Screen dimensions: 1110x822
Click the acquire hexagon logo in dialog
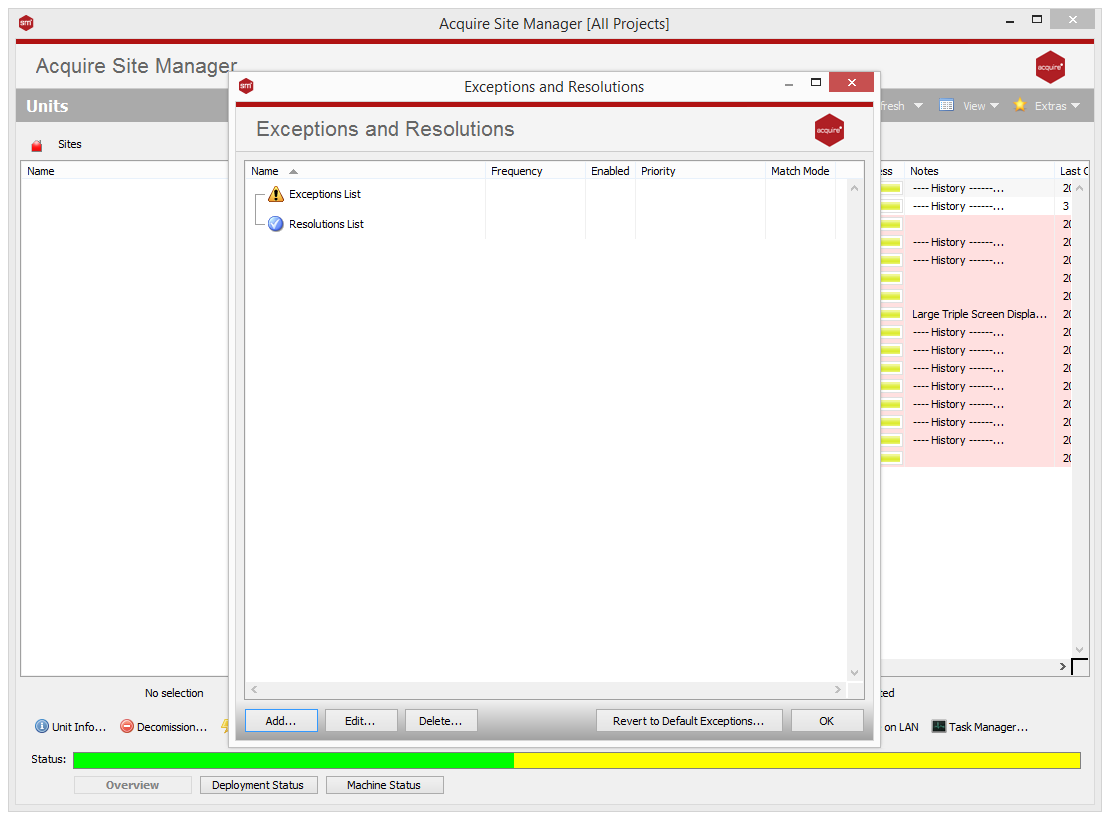pos(829,130)
